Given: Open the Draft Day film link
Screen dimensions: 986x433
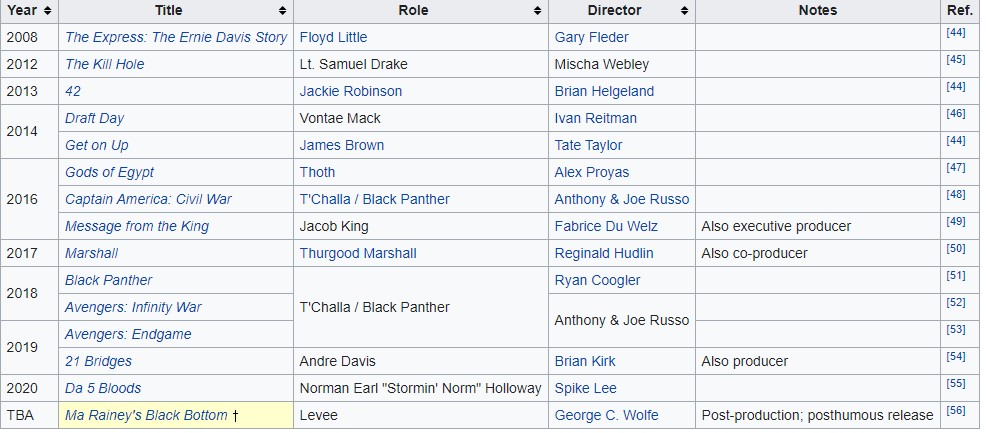Looking at the screenshot, I should tap(94, 118).
